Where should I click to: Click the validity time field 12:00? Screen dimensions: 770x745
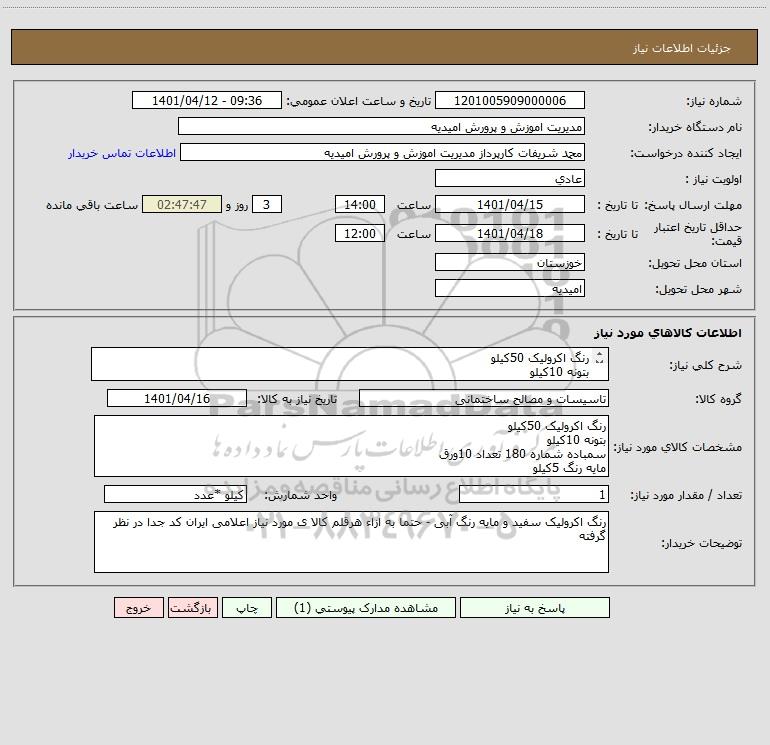(x=359, y=234)
